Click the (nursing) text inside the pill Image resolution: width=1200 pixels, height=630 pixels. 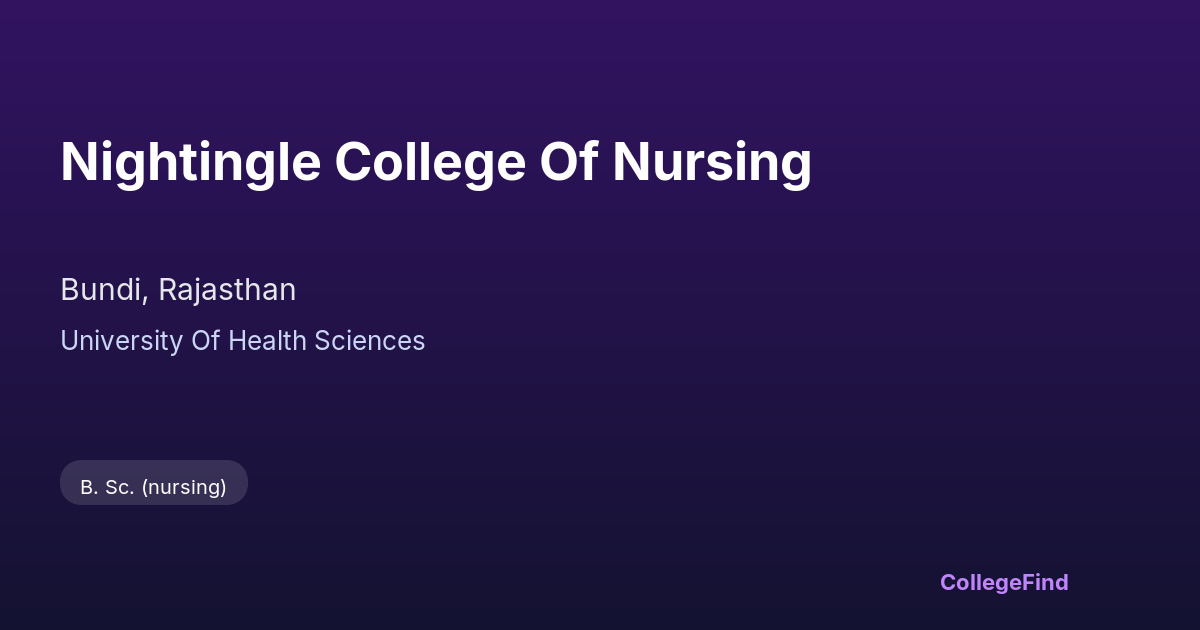point(184,487)
